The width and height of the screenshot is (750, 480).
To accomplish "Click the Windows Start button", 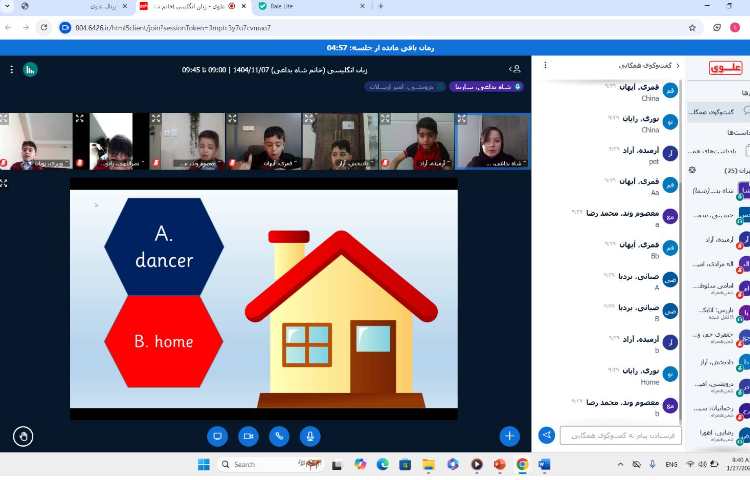I will coord(204,464).
